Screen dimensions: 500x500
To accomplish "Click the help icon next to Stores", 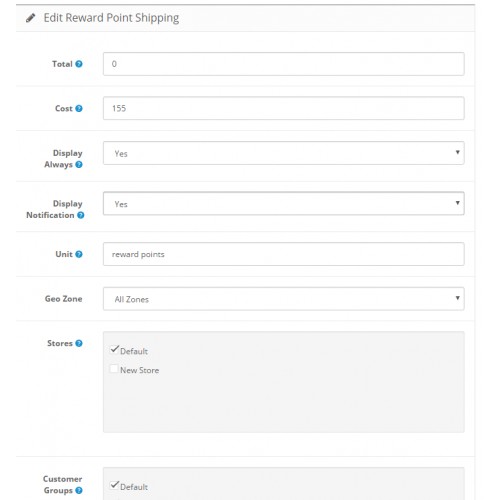I will (79, 343).
